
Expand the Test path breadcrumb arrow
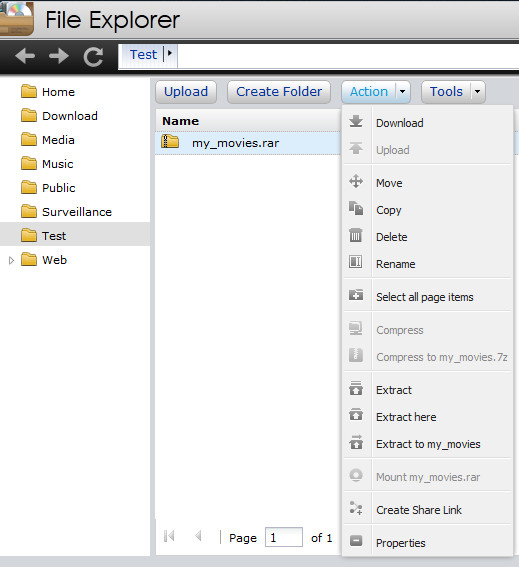click(169, 54)
